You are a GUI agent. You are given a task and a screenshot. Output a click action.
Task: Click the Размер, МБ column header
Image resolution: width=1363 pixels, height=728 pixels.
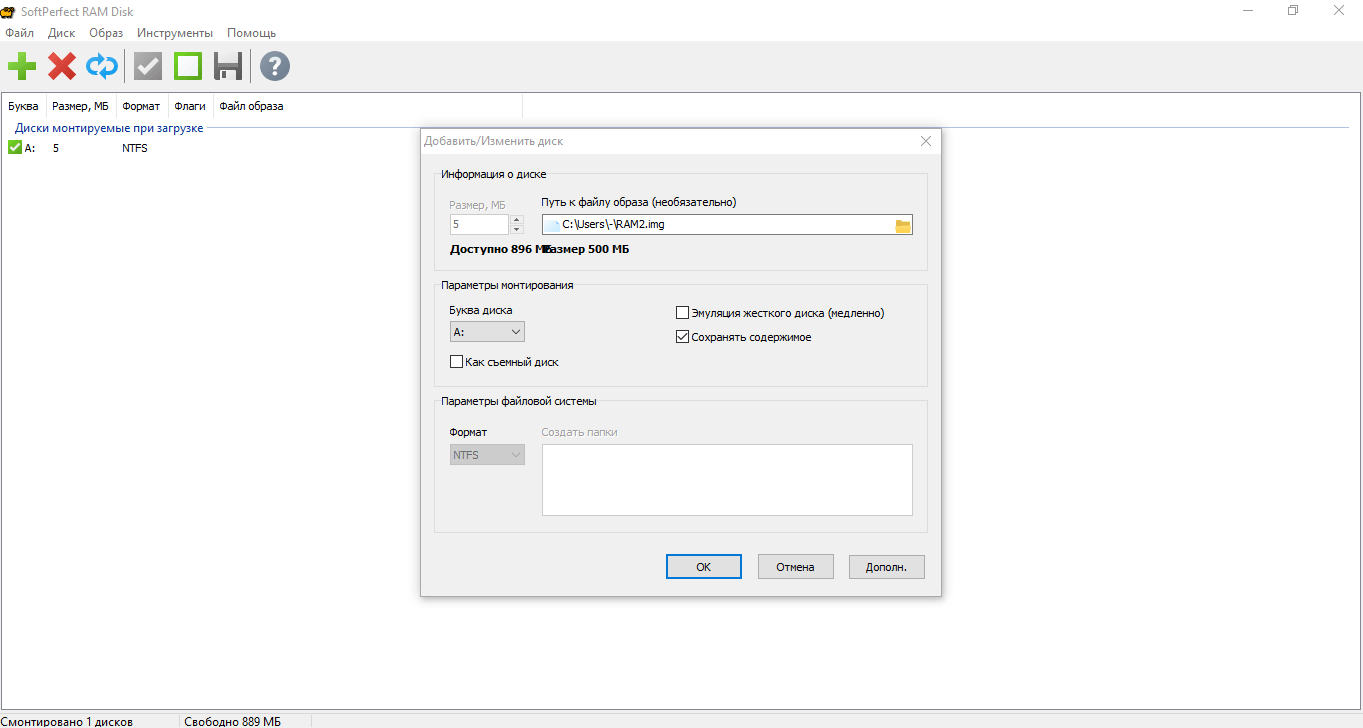tap(80, 106)
